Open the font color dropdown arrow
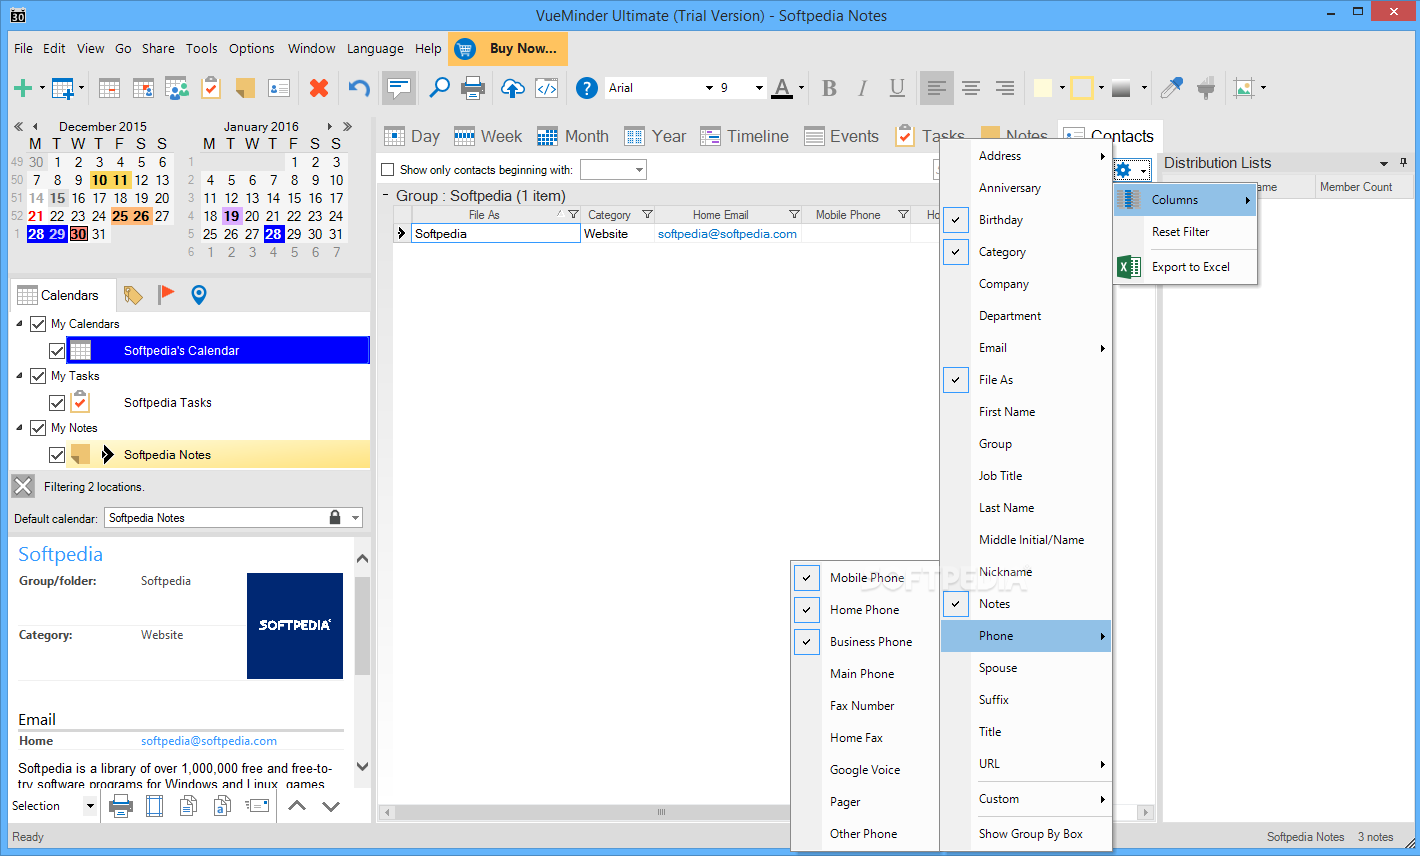 [x=801, y=88]
